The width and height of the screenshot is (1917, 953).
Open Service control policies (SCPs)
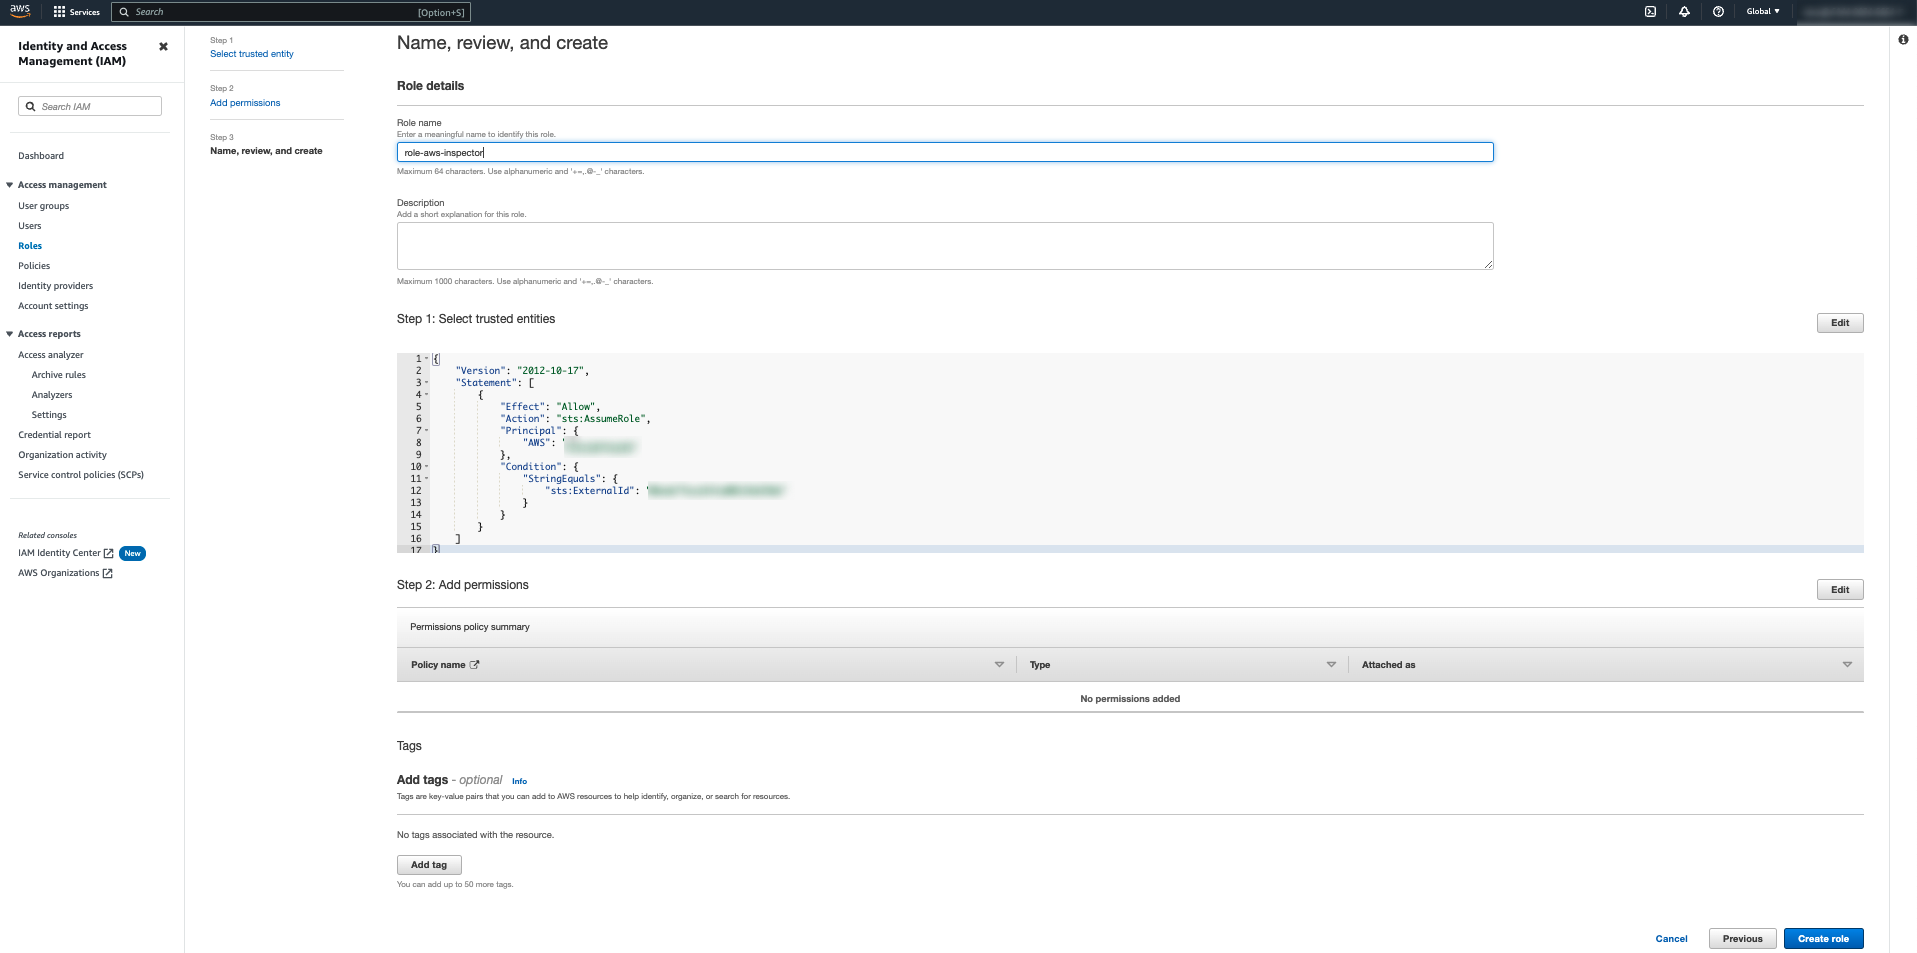tap(81, 475)
